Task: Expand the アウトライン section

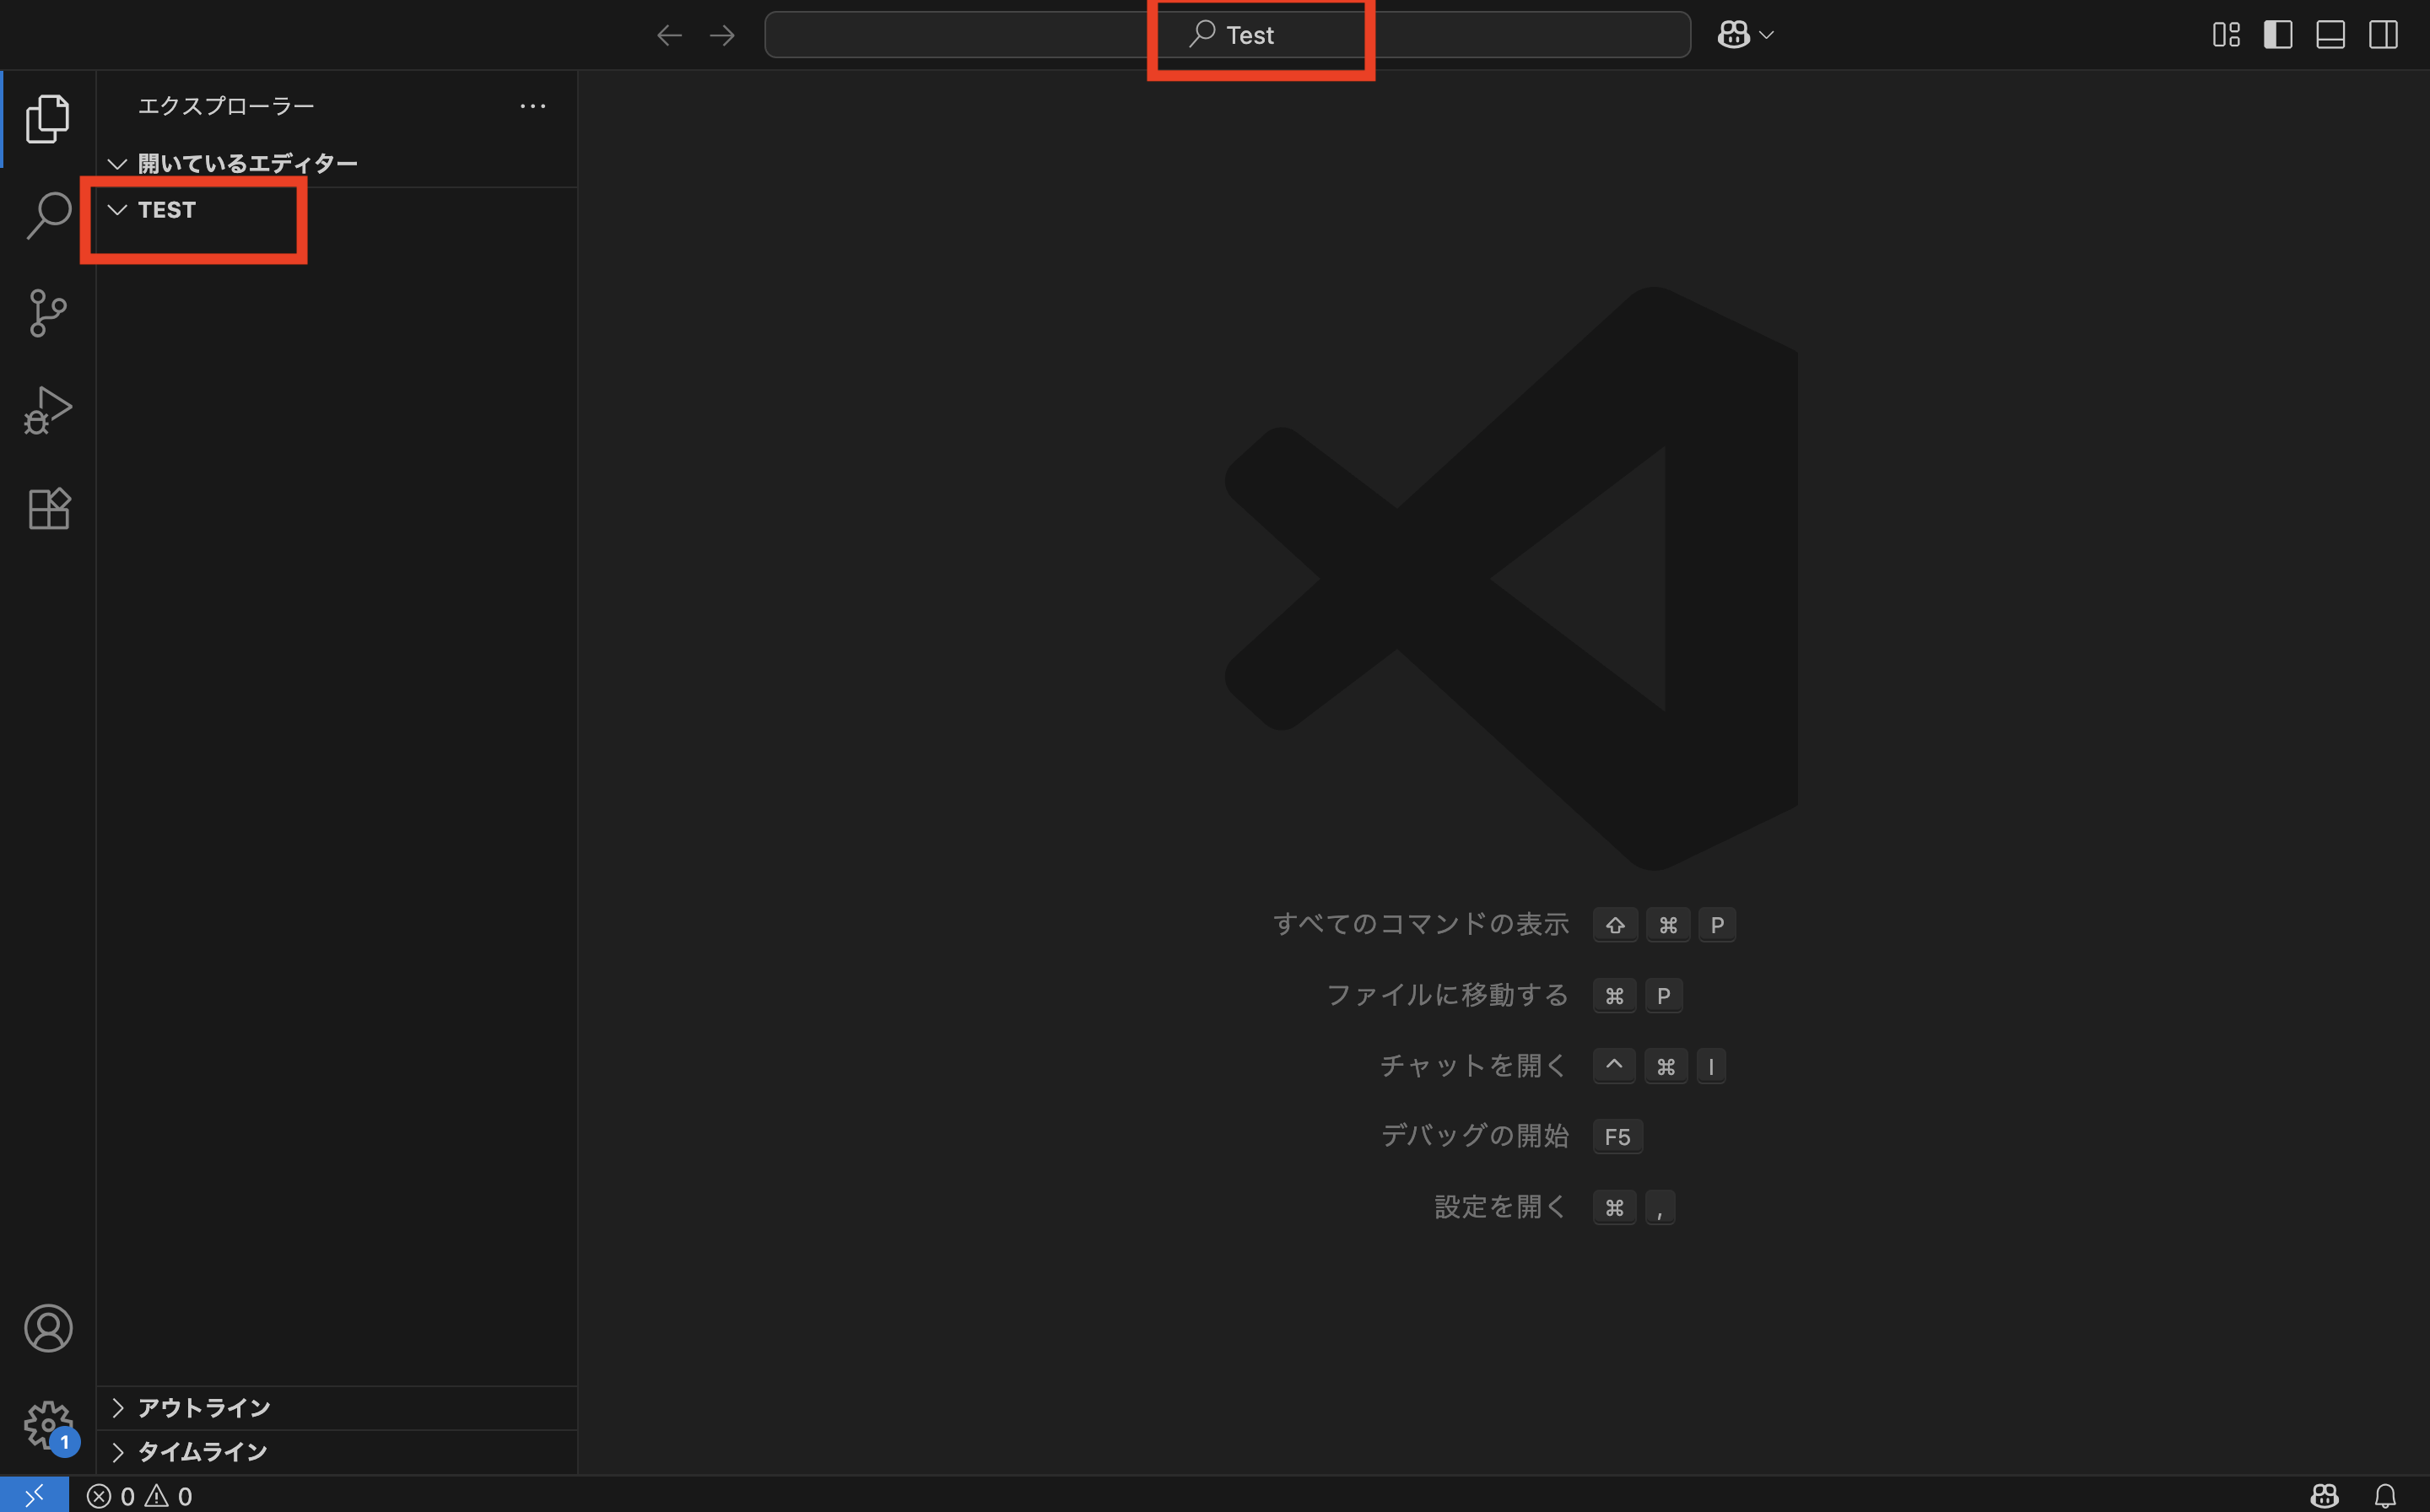Action: click(x=203, y=1408)
